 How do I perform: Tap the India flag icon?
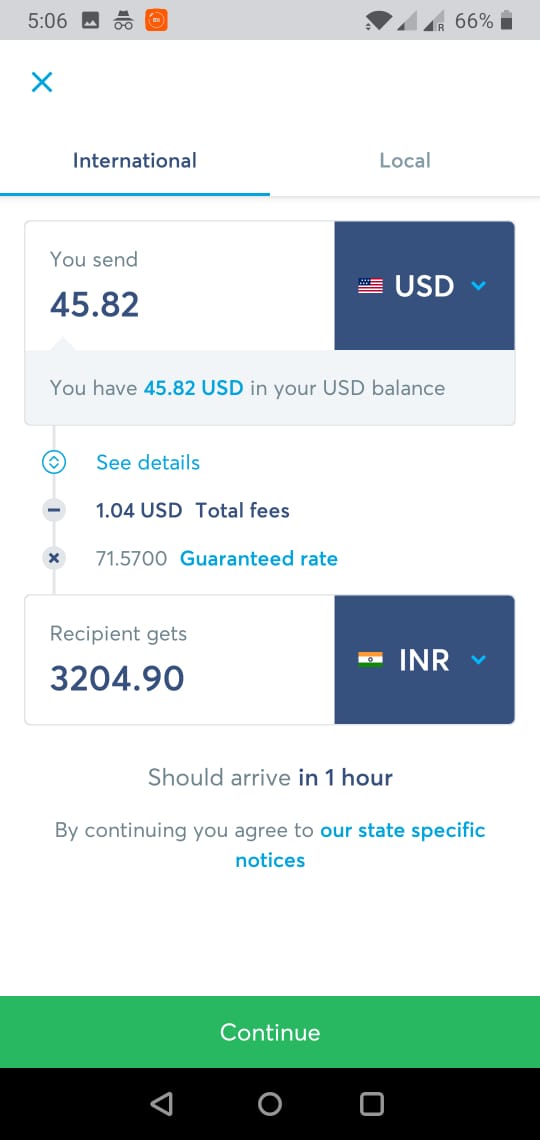[371, 659]
